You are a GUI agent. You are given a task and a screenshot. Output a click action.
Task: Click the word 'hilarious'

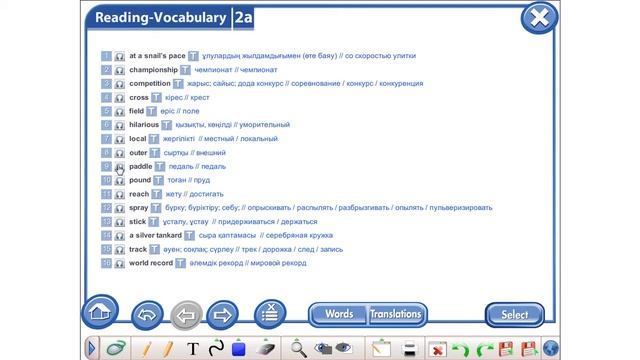pyautogui.click(x=144, y=124)
